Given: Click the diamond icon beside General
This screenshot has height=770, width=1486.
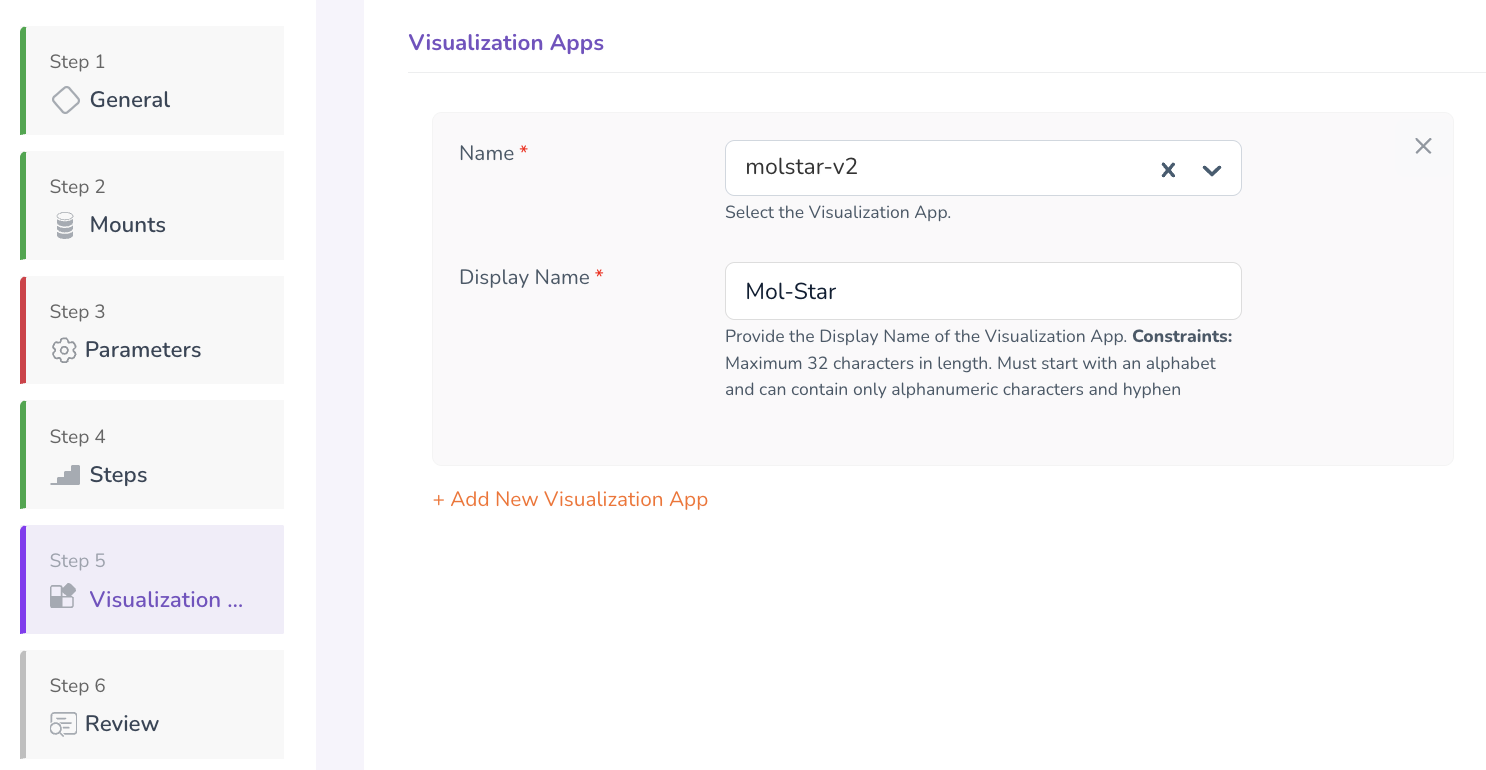Looking at the screenshot, I should click(65, 100).
